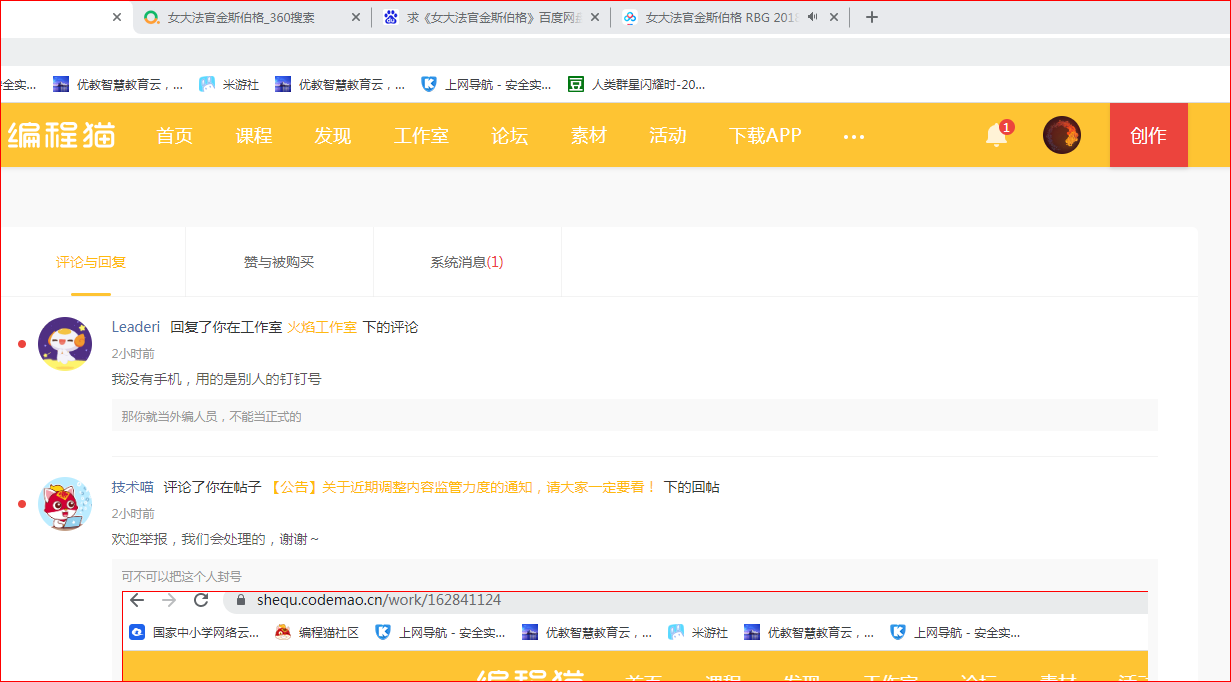Image resolution: width=1231 pixels, height=682 pixels.
Task: Click the notification bell icon
Action: (x=997, y=135)
